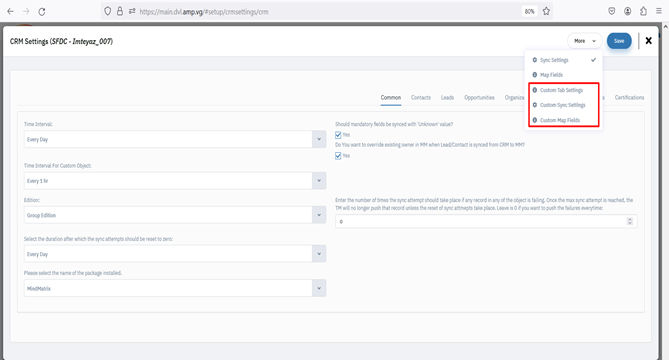This screenshot has height=360, width=669.
Task: Click the gear icon beside Sync Settings
Action: pyautogui.click(x=535, y=60)
